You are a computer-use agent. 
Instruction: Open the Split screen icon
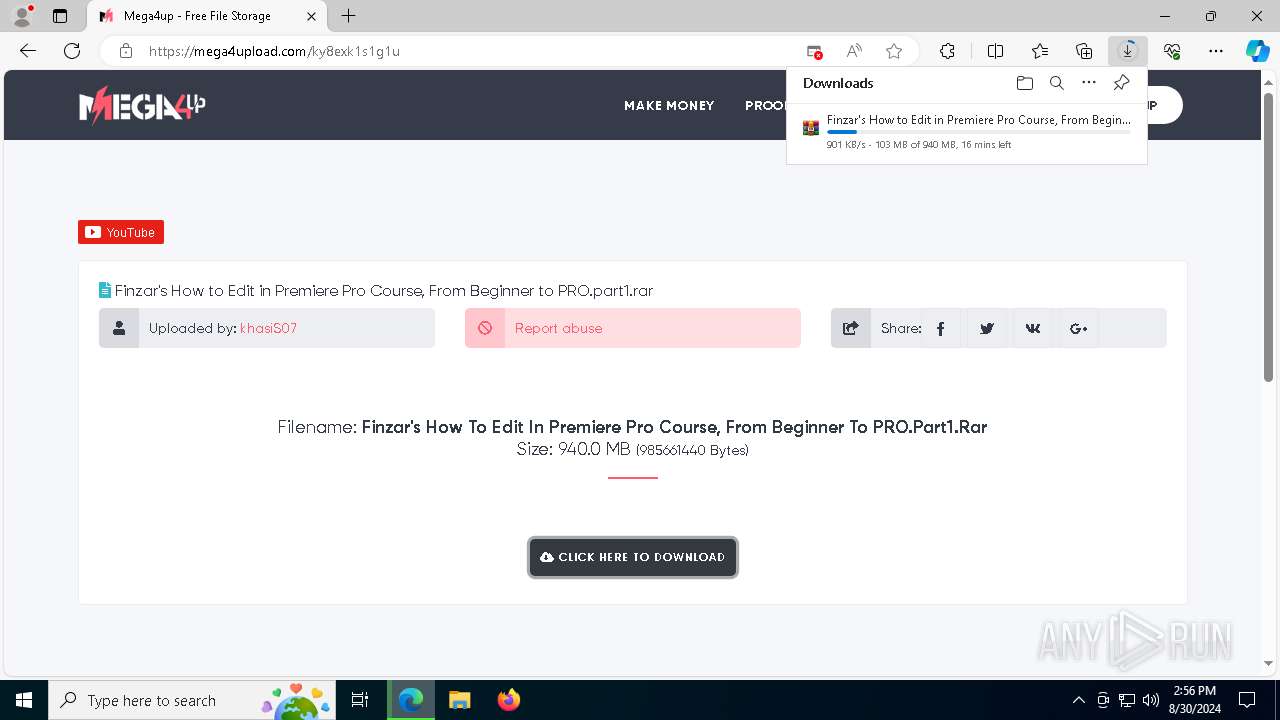(995, 51)
